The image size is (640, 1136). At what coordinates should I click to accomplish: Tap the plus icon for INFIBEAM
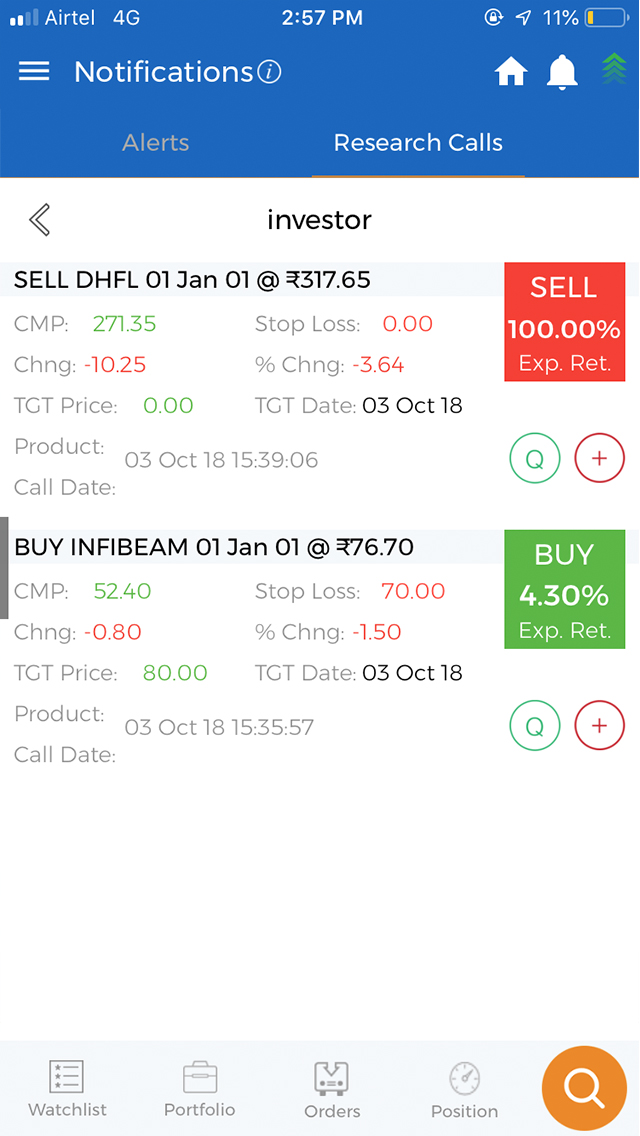click(600, 727)
